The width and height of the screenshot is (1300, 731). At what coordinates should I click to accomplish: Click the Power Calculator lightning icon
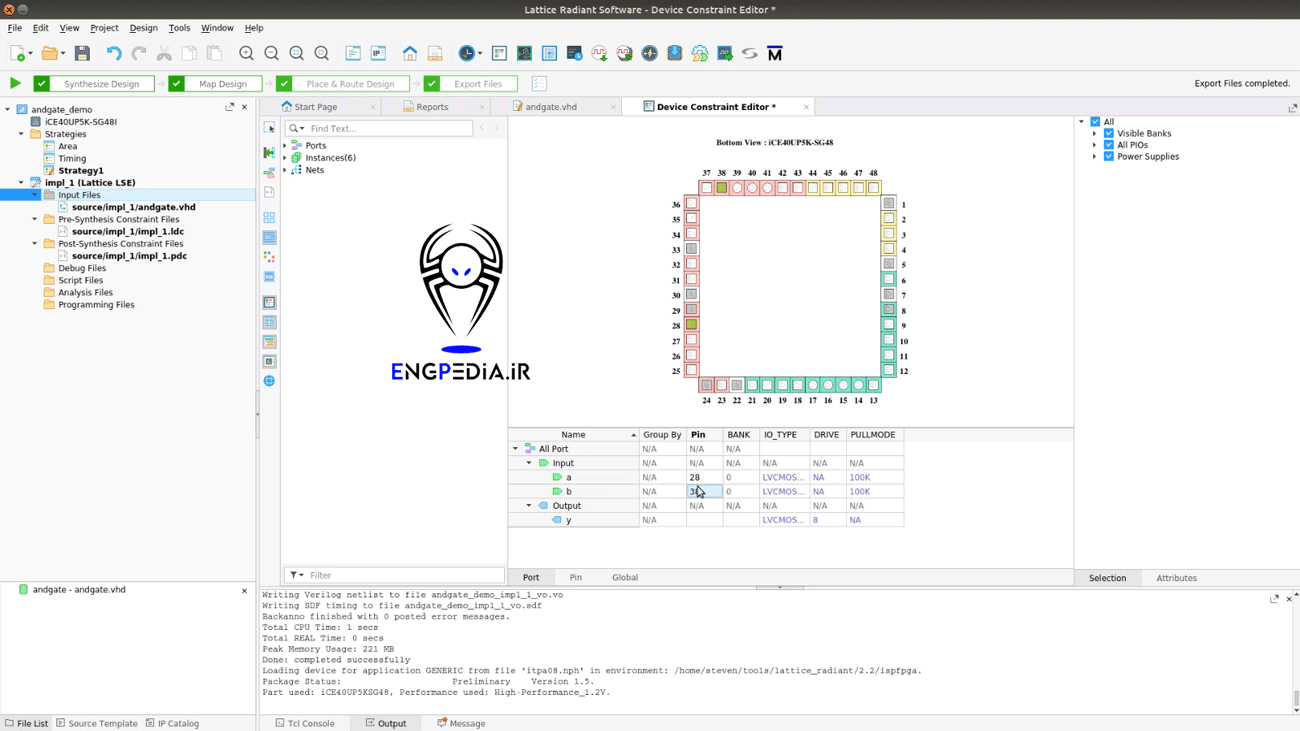(650, 53)
